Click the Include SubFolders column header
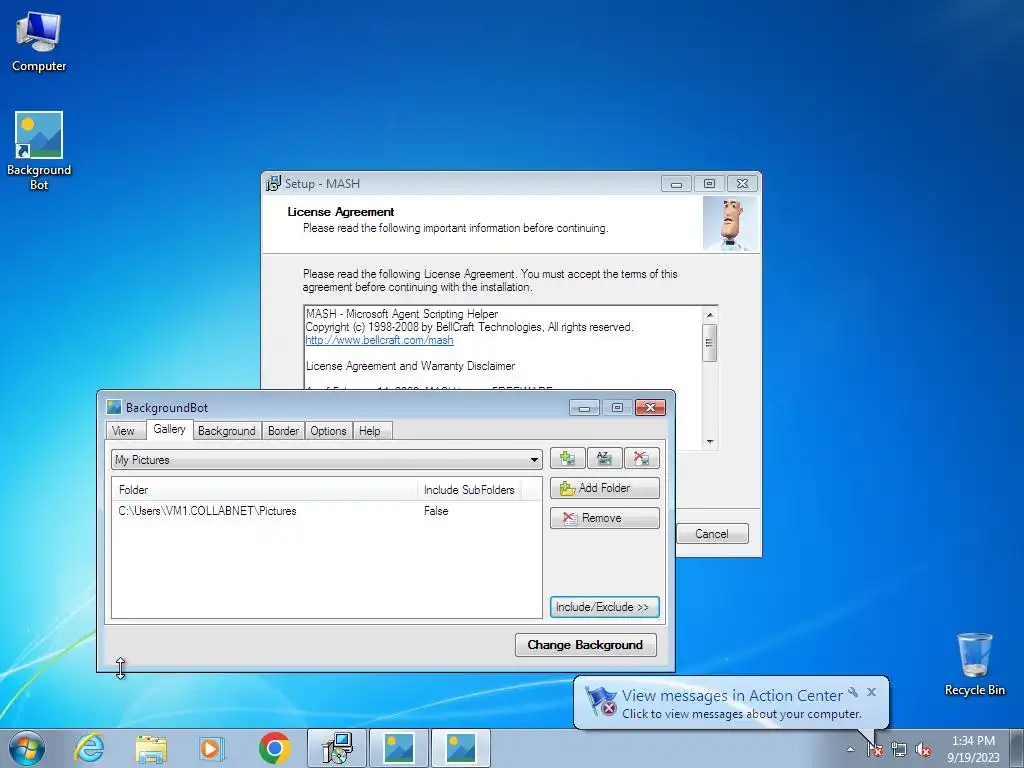 469,490
